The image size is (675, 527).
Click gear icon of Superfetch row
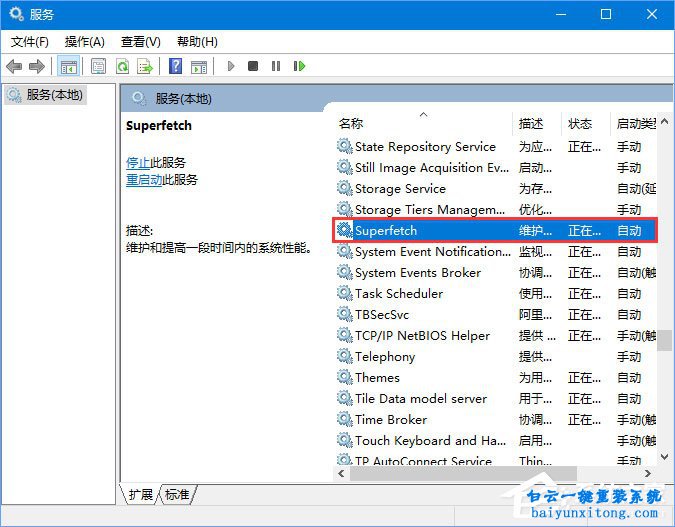[344, 230]
